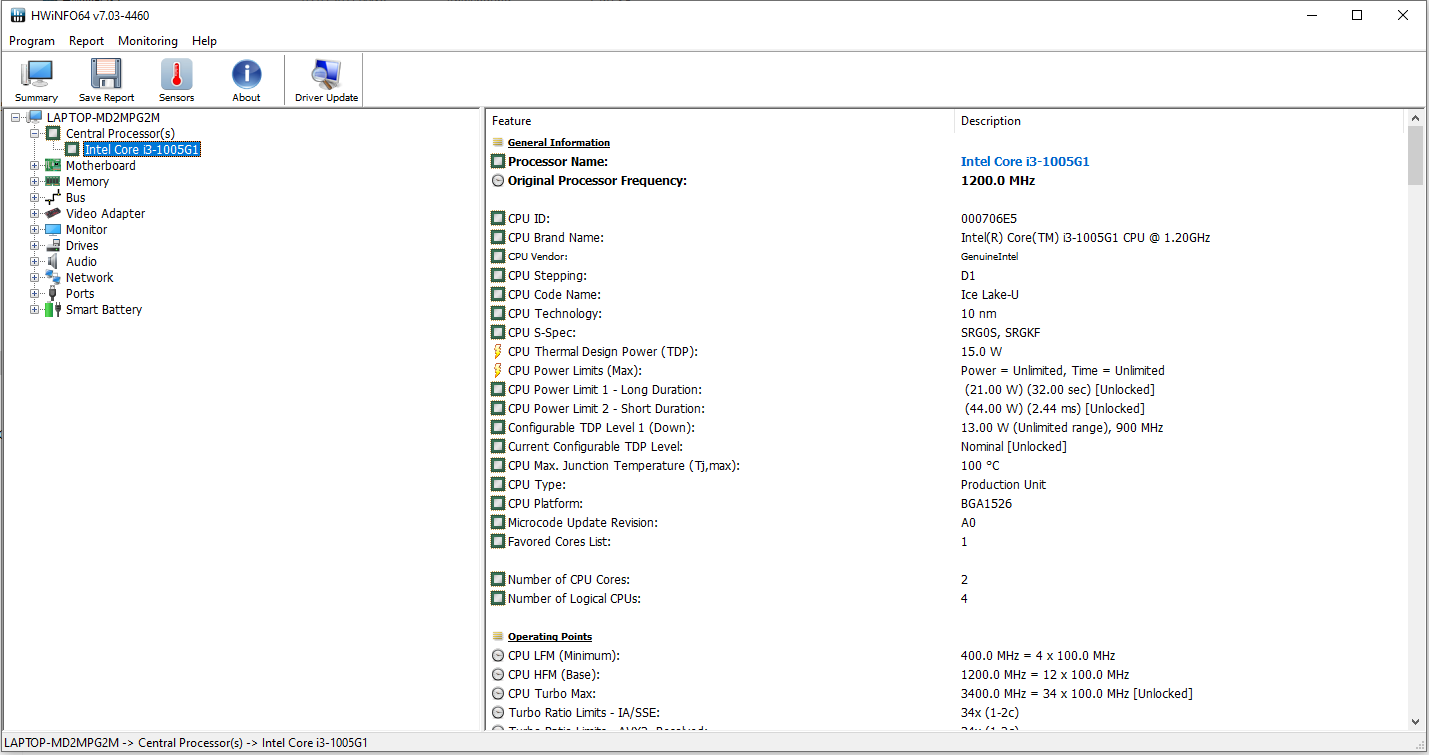Screen dimensions: 1429x755
Task: Expand the Drives tree node
Action: pyautogui.click(x=35, y=246)
